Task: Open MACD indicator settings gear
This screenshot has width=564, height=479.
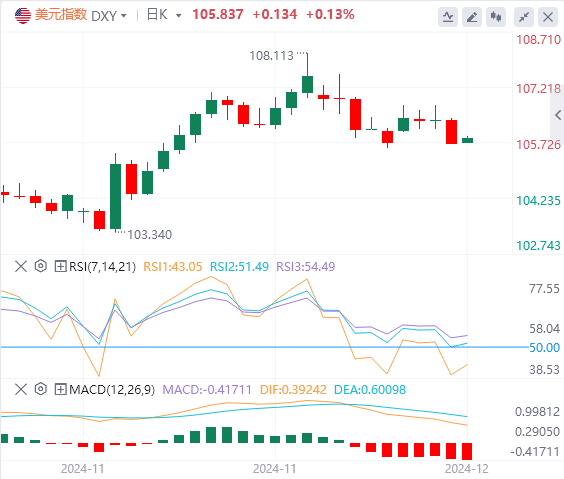Action: point(41,389)
